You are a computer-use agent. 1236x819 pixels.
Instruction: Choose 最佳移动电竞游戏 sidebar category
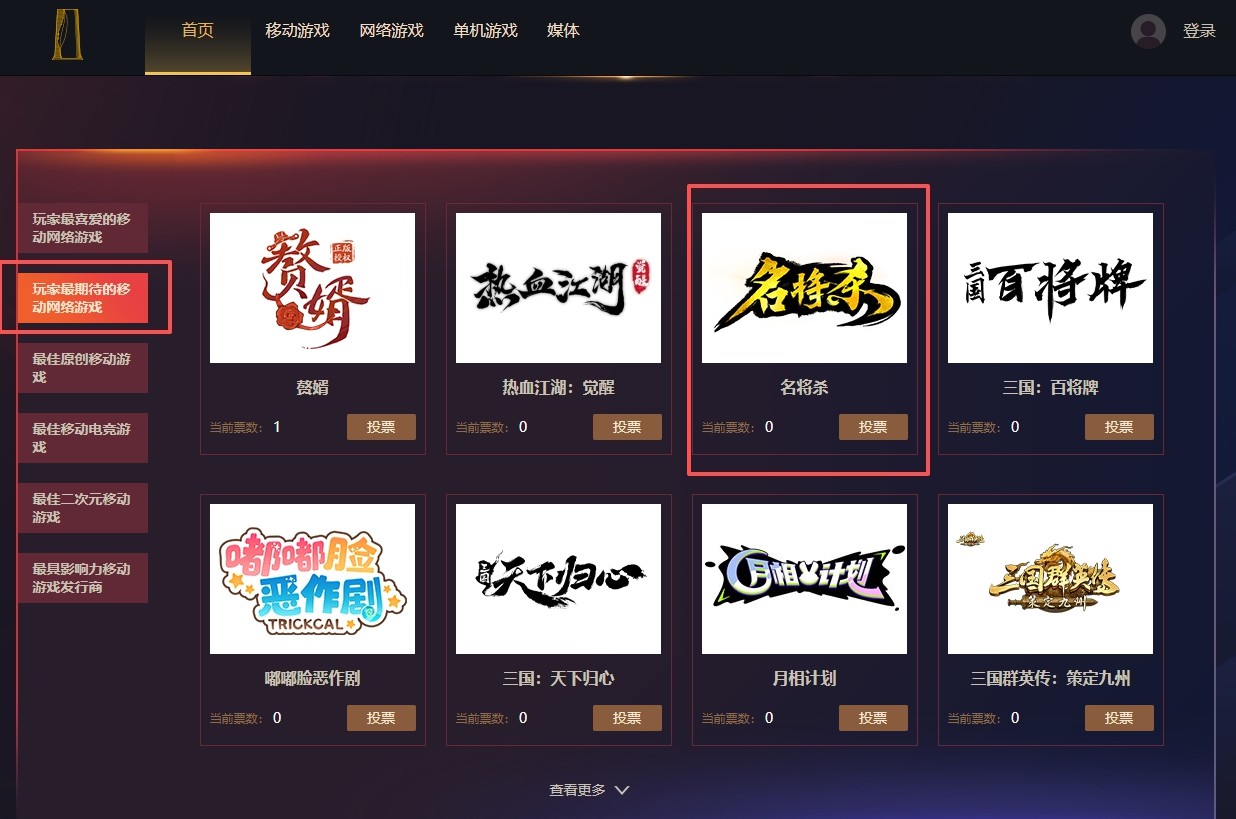[x=82, y=438]
